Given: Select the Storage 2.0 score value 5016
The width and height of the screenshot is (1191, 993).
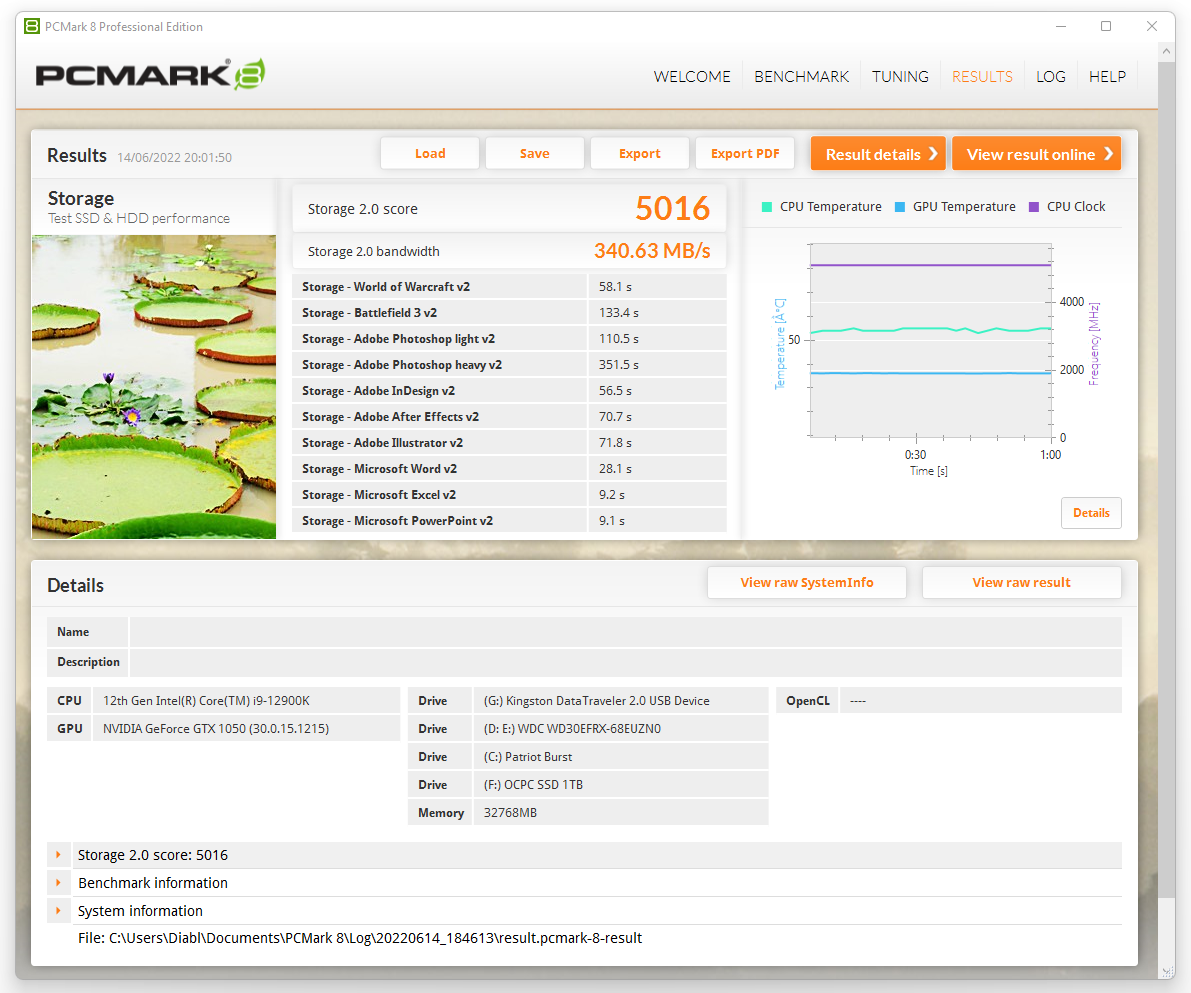Looking at the screenshot, I should (672, 208).
